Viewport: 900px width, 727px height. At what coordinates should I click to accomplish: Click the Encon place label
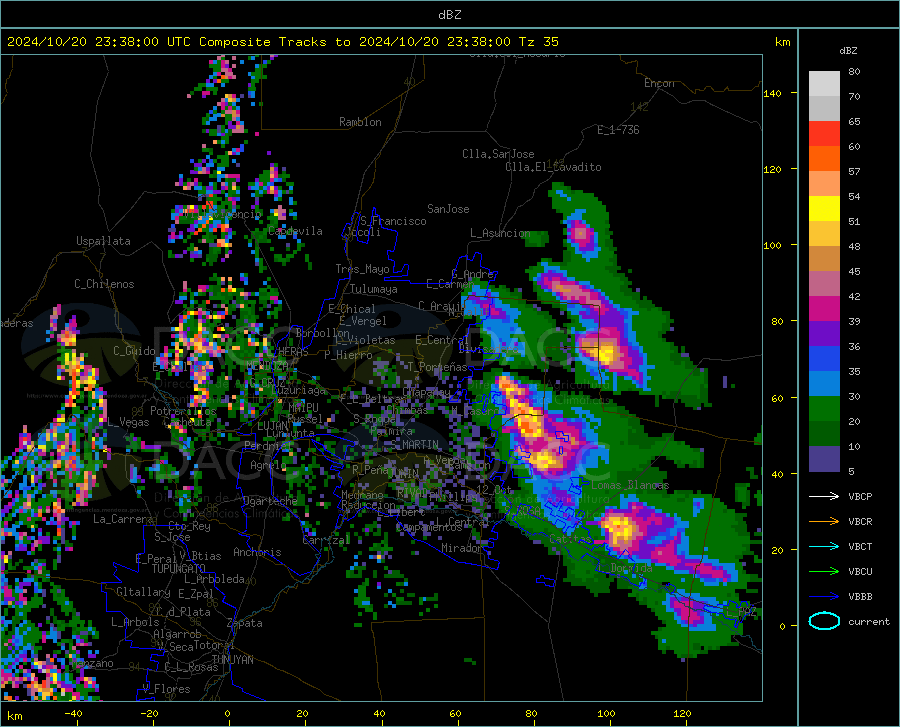[659, 83]
